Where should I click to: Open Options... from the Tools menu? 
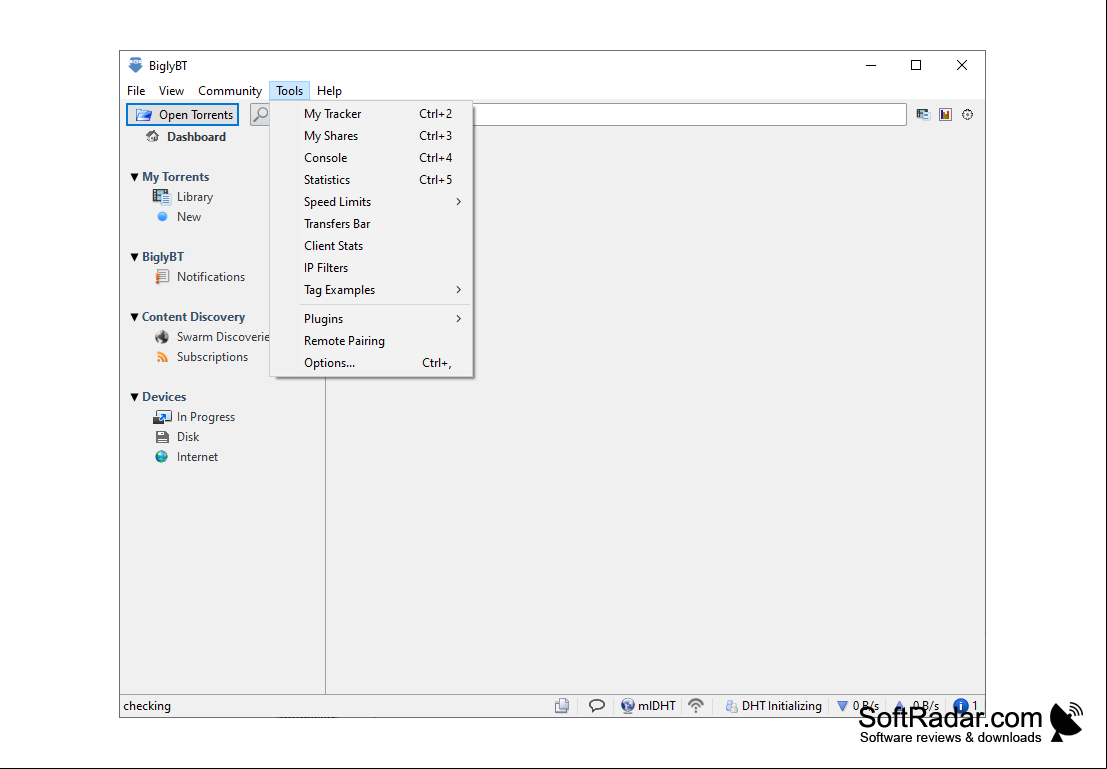(x=371, y=363)
